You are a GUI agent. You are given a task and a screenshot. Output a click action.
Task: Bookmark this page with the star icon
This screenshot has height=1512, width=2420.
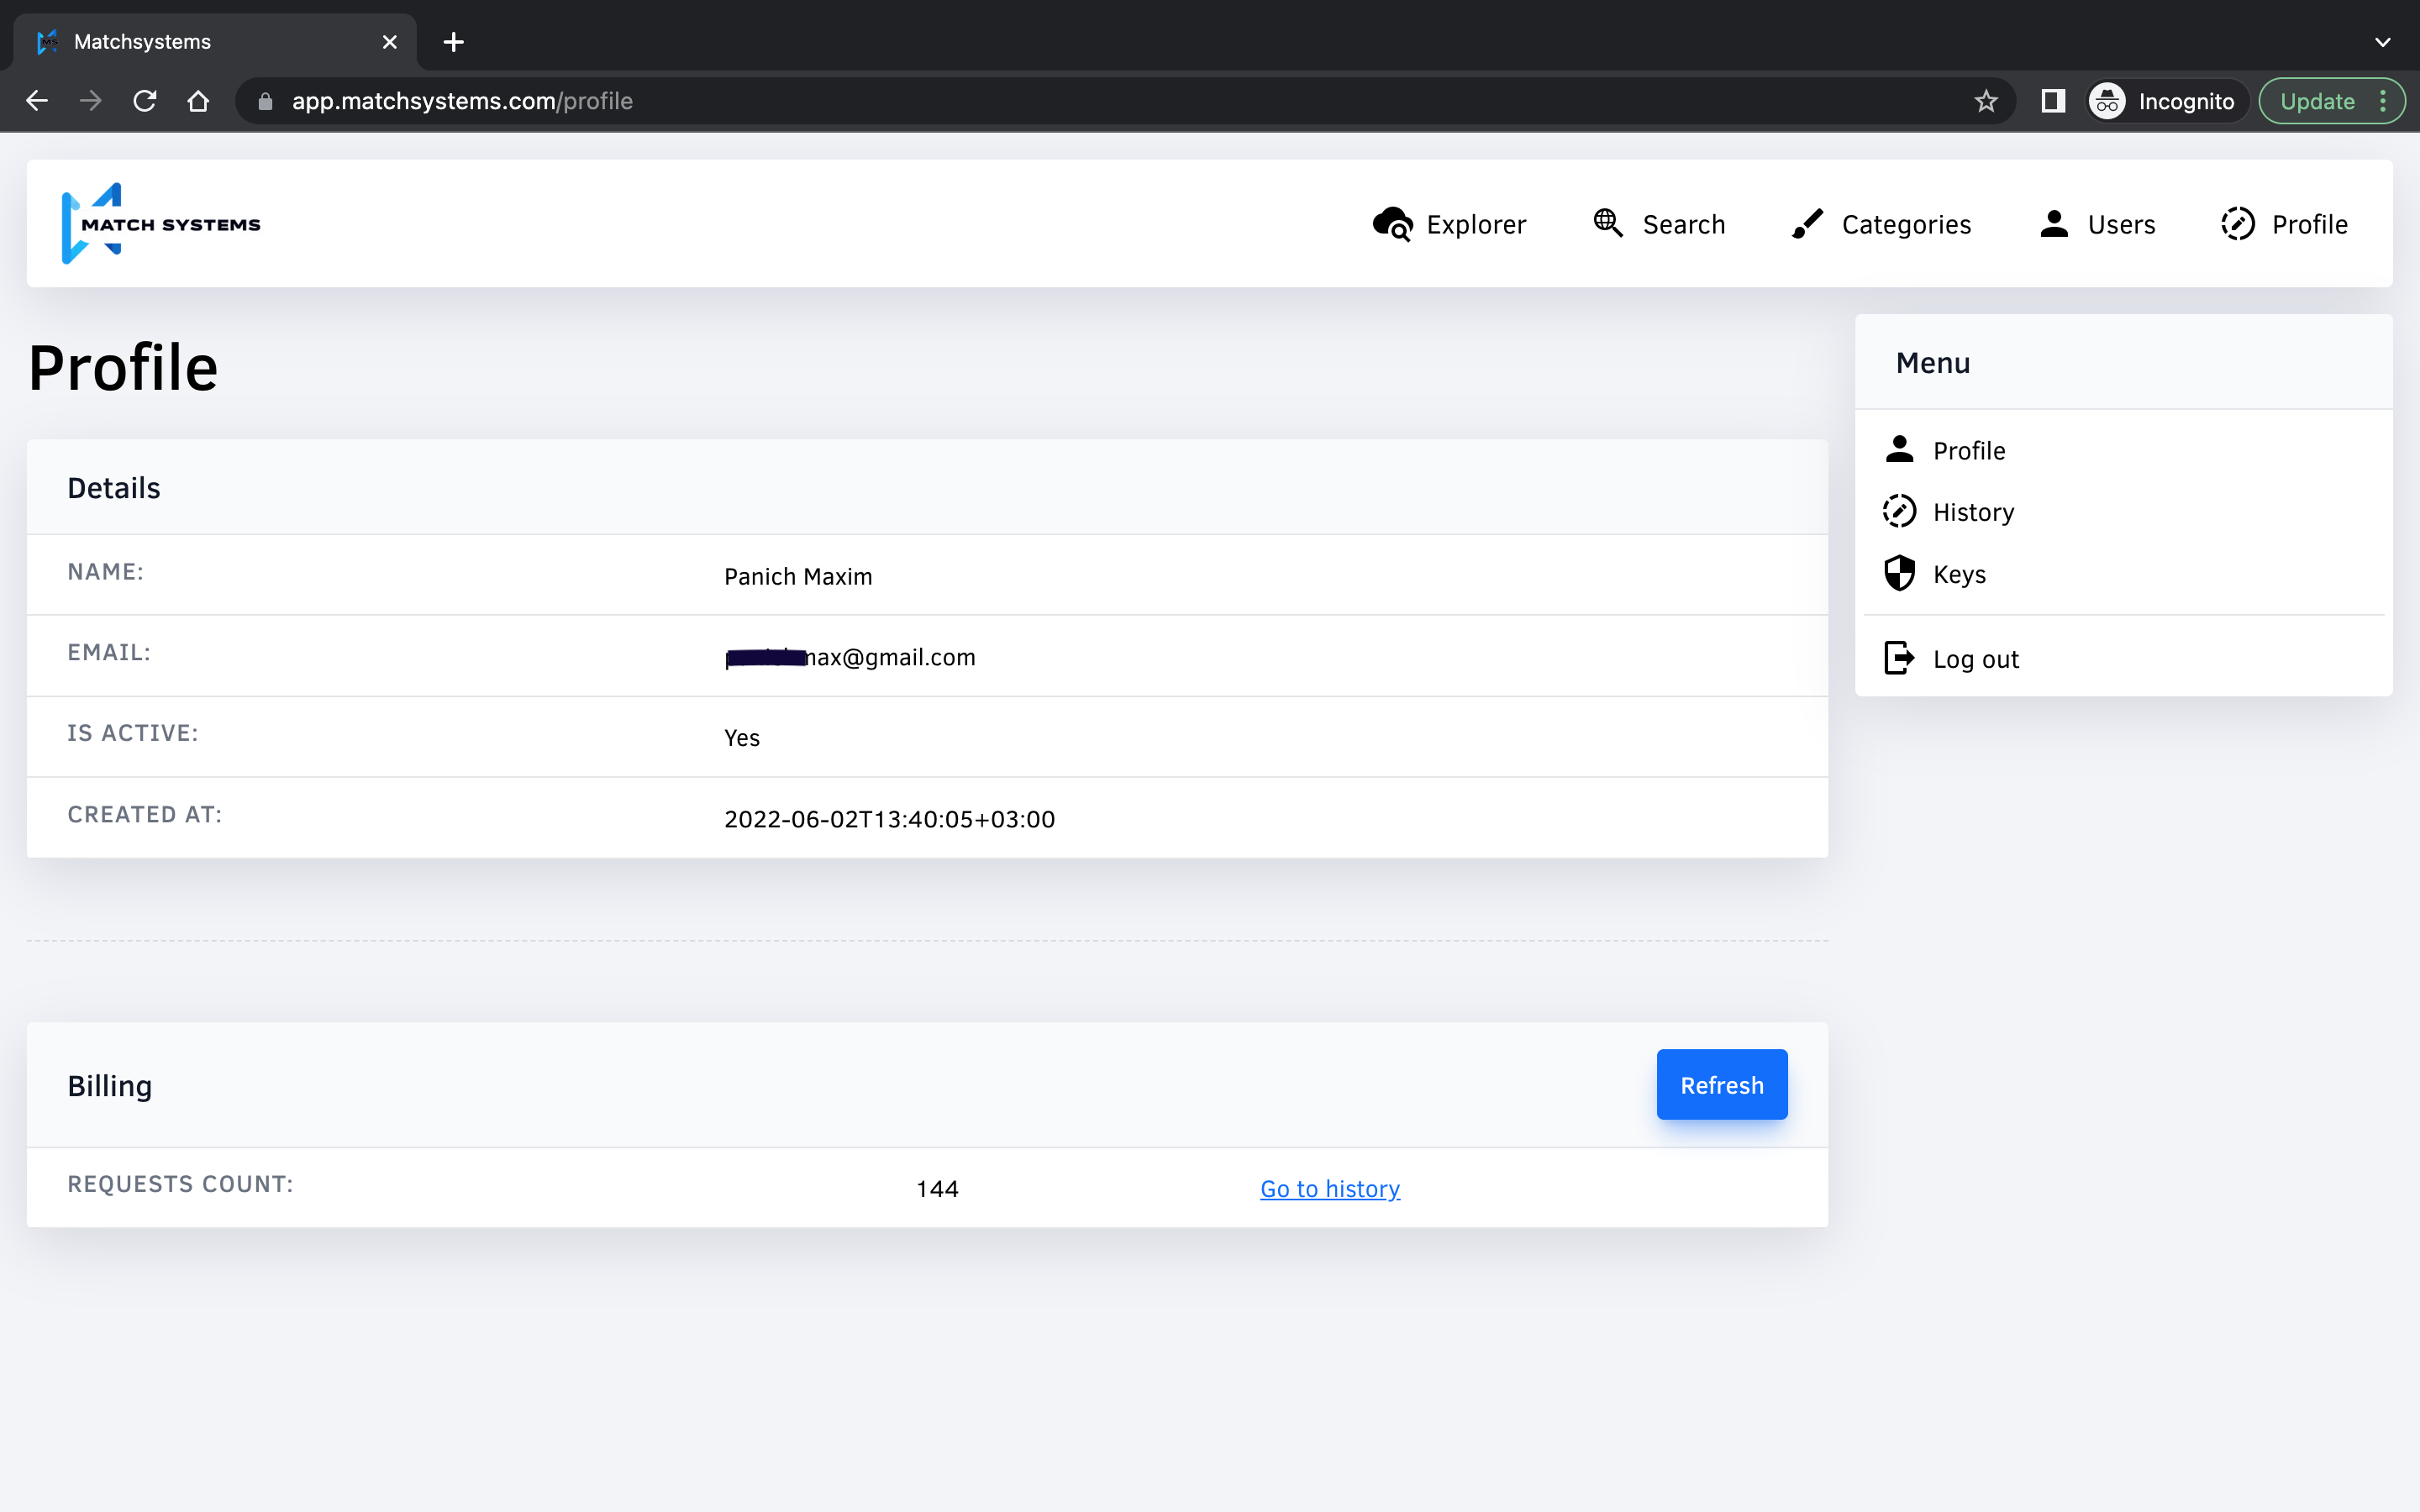coord(1986,101)
